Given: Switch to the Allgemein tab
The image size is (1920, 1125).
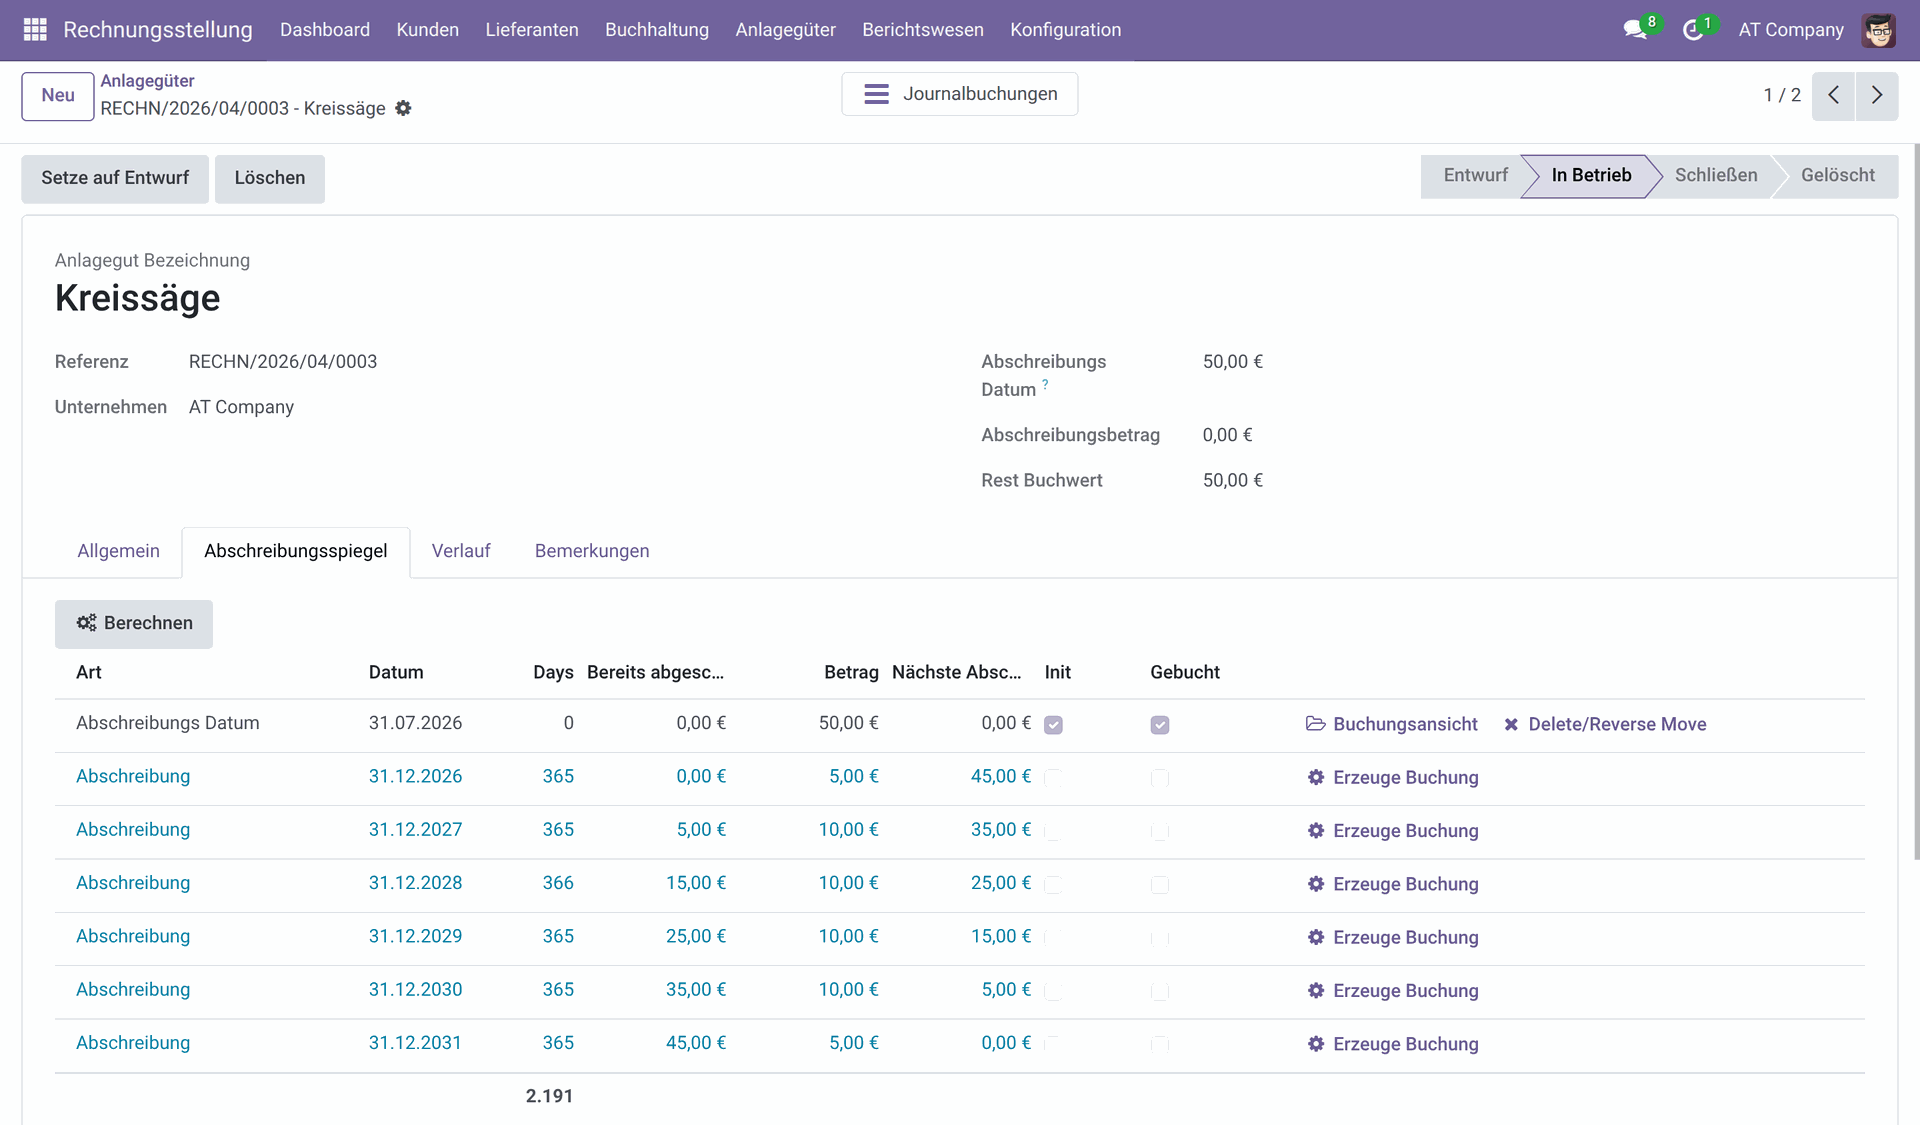Looking at the screenshot, I should (118, 551).
